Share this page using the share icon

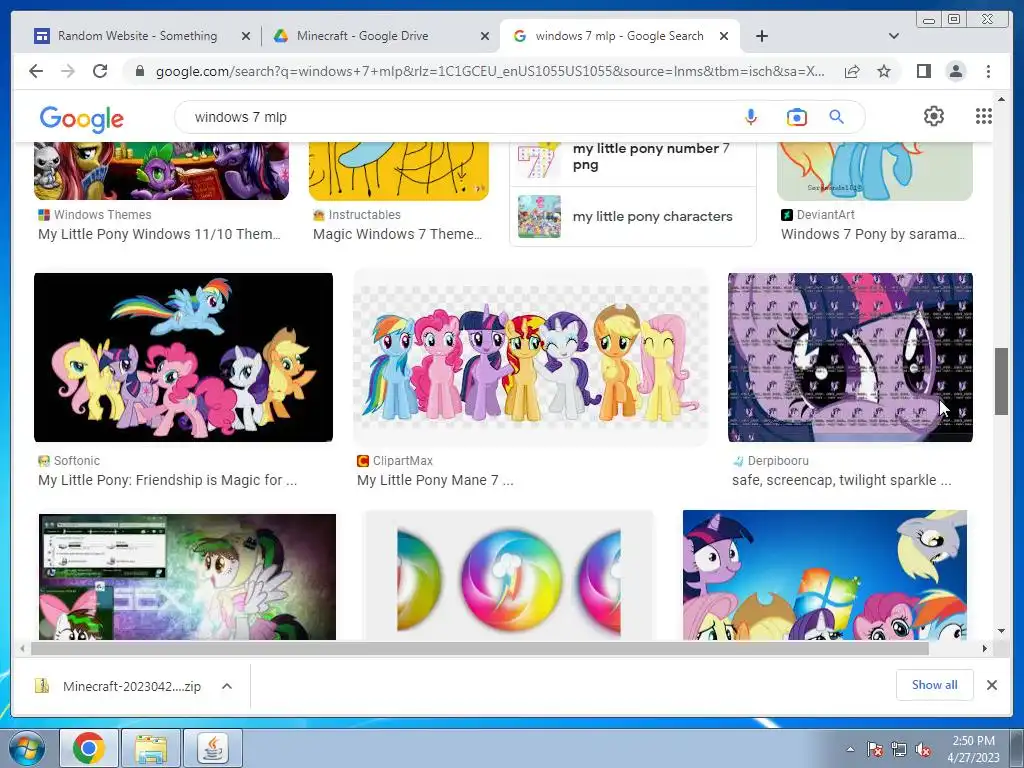pyautogui.click(x=852, y=71)
